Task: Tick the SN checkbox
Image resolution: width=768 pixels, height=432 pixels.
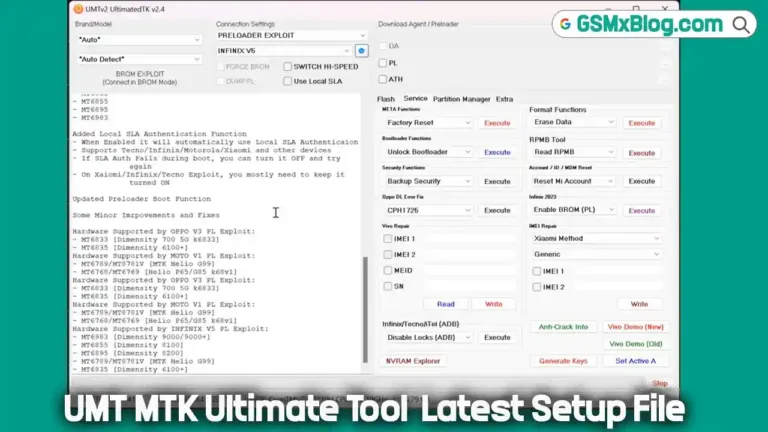Action: [388, 286]
